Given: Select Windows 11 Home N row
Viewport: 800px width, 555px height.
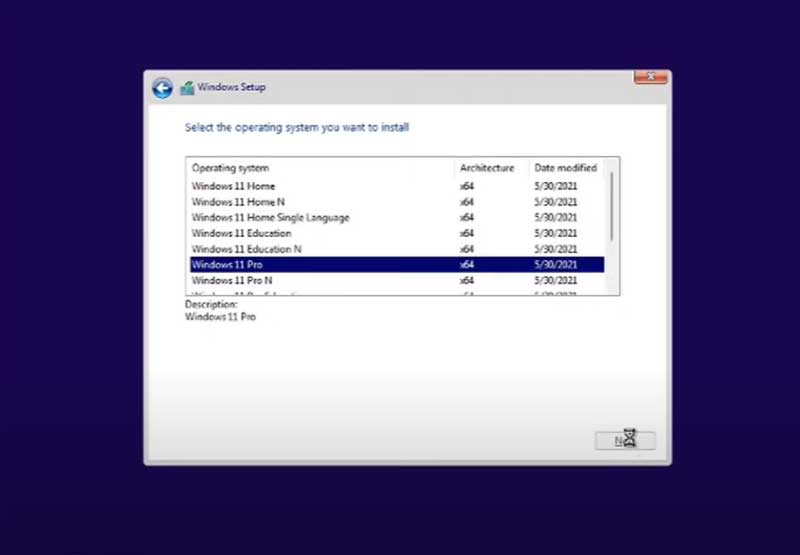Looking at the screenshot, I should (397, 202).
